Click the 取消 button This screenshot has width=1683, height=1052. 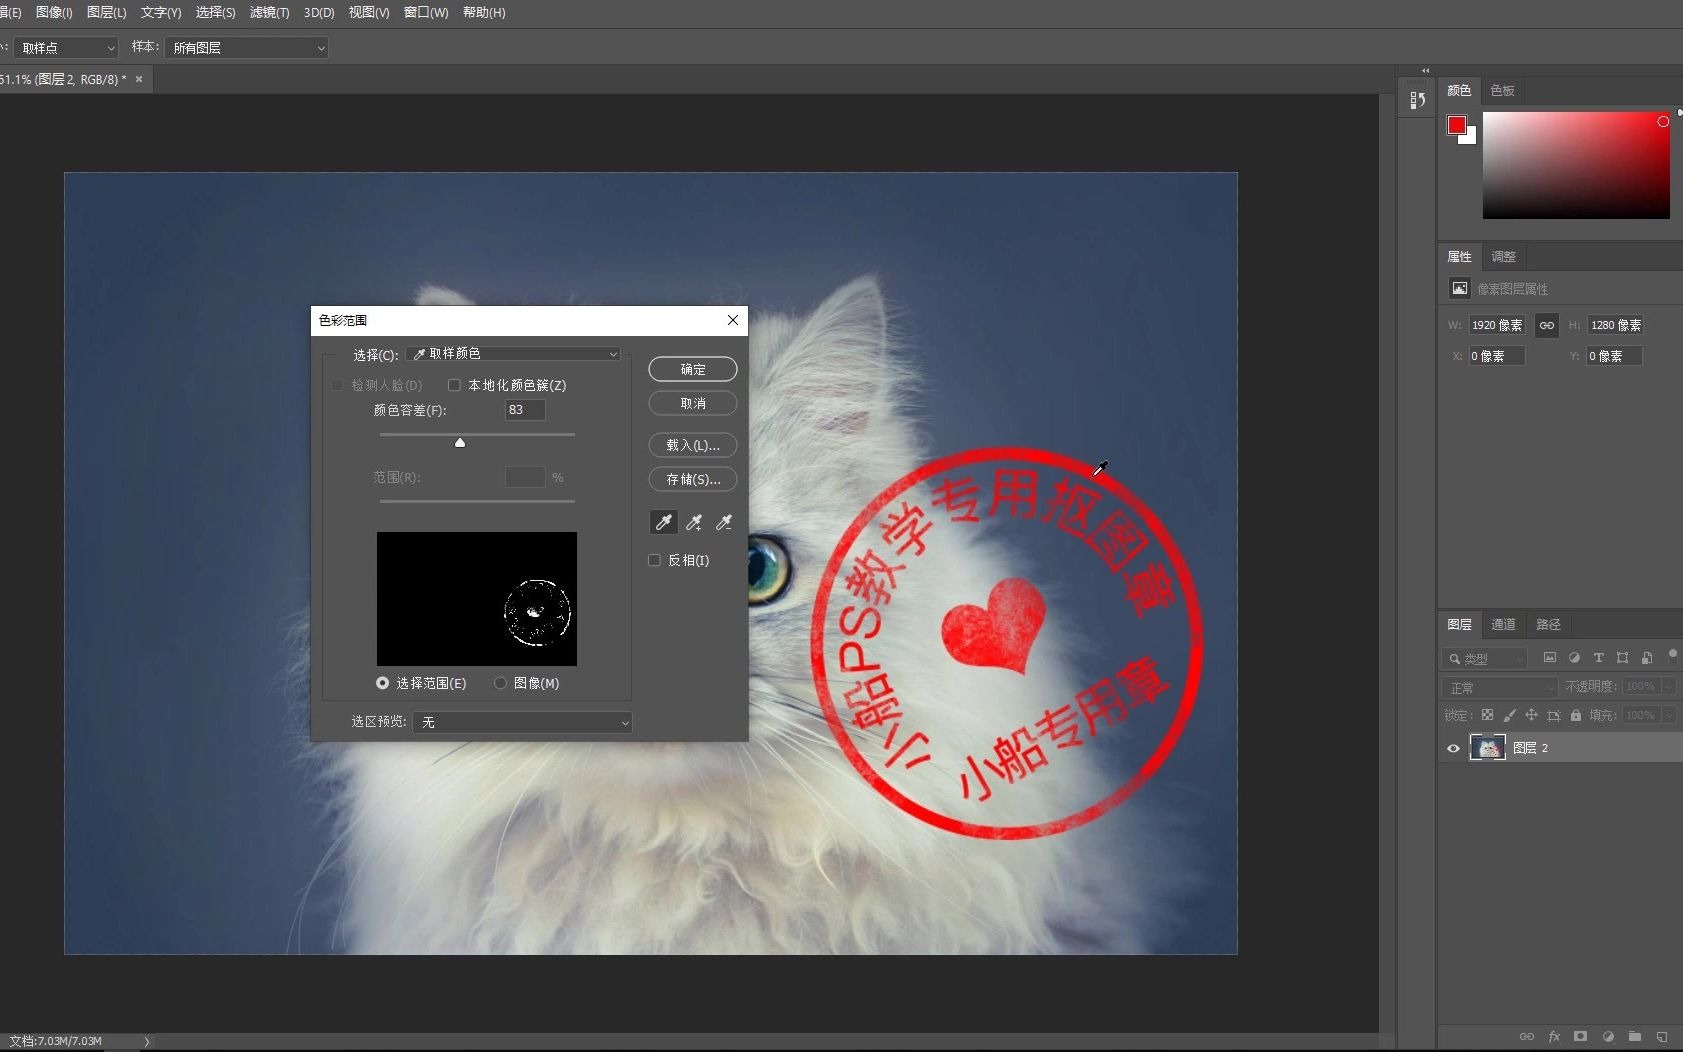pos(693,403)
